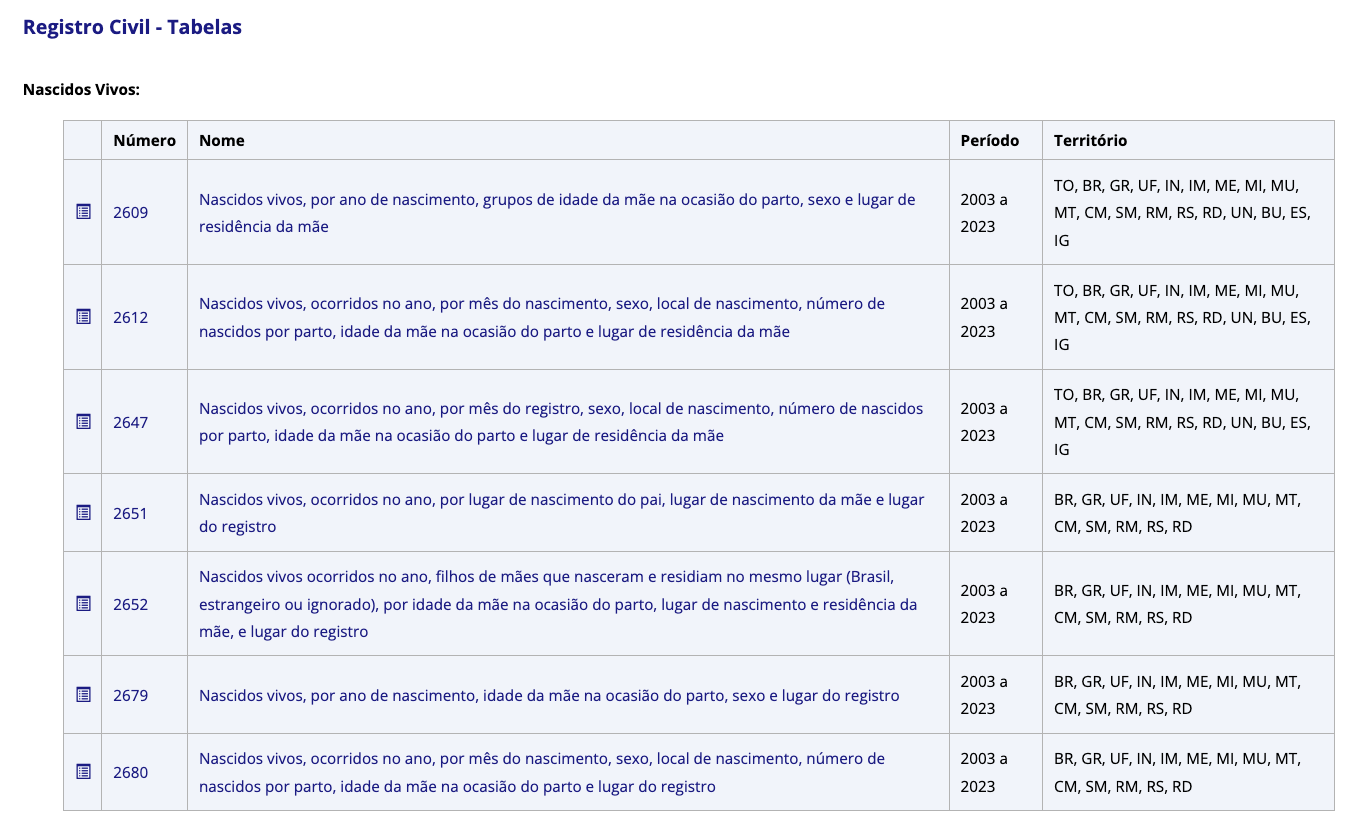Viewport: 1352px width, 821px height.
Task: Open the 2652 number link
Action: point(130,605)
